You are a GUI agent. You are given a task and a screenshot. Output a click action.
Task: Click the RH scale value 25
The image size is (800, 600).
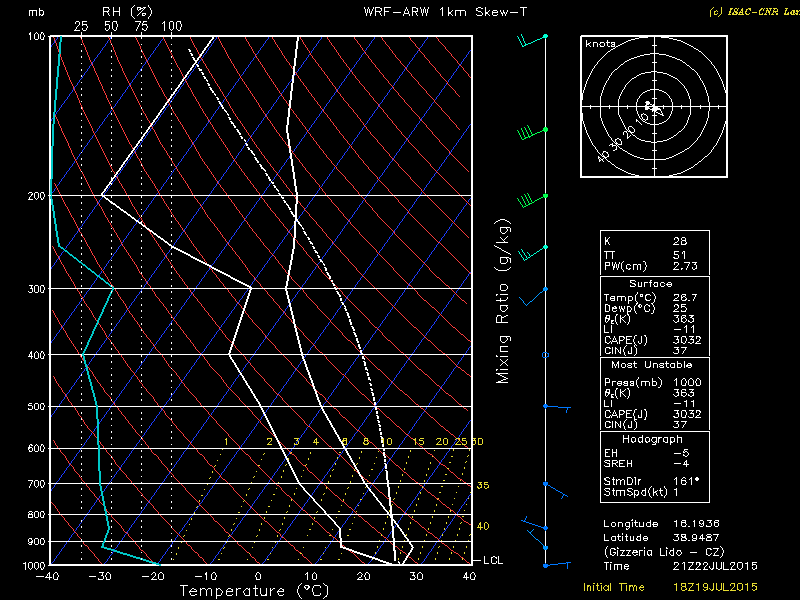(x=81, y=26)
